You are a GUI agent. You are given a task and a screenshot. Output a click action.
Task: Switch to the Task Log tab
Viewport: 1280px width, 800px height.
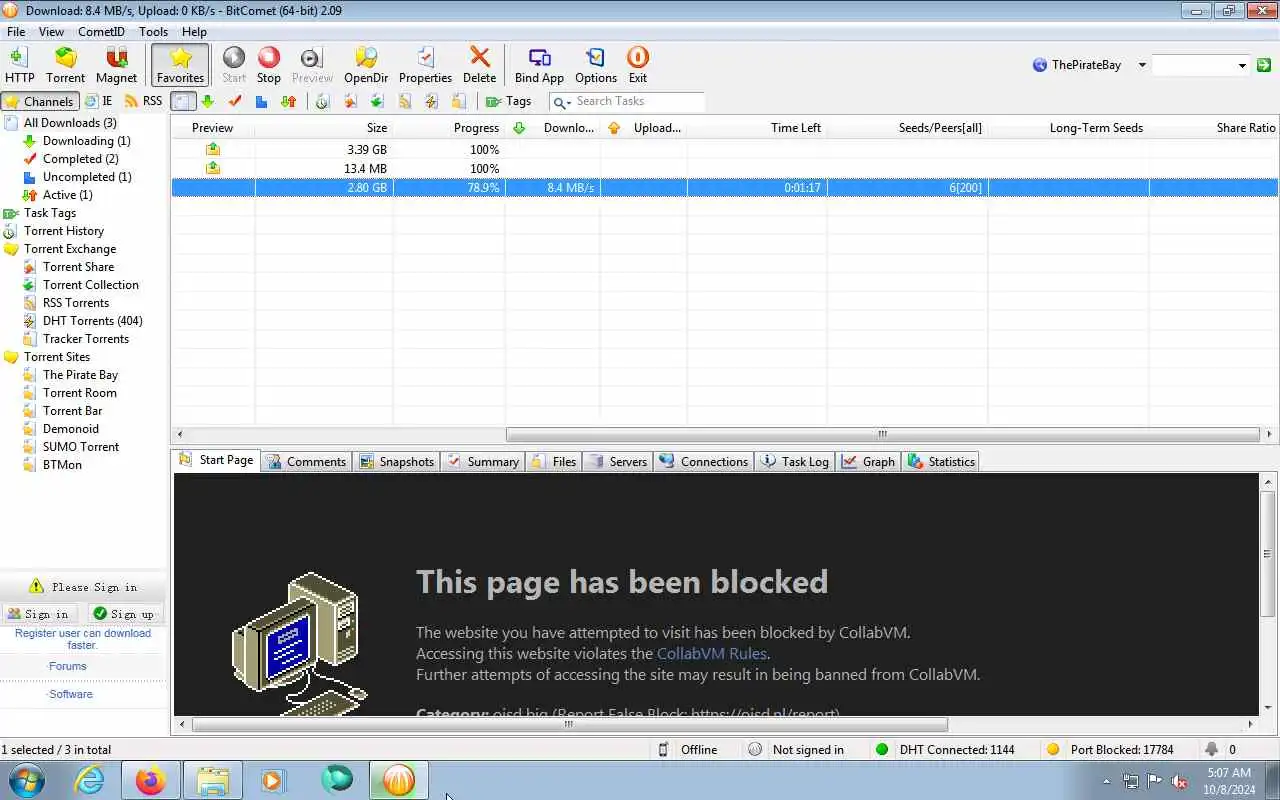795,461
